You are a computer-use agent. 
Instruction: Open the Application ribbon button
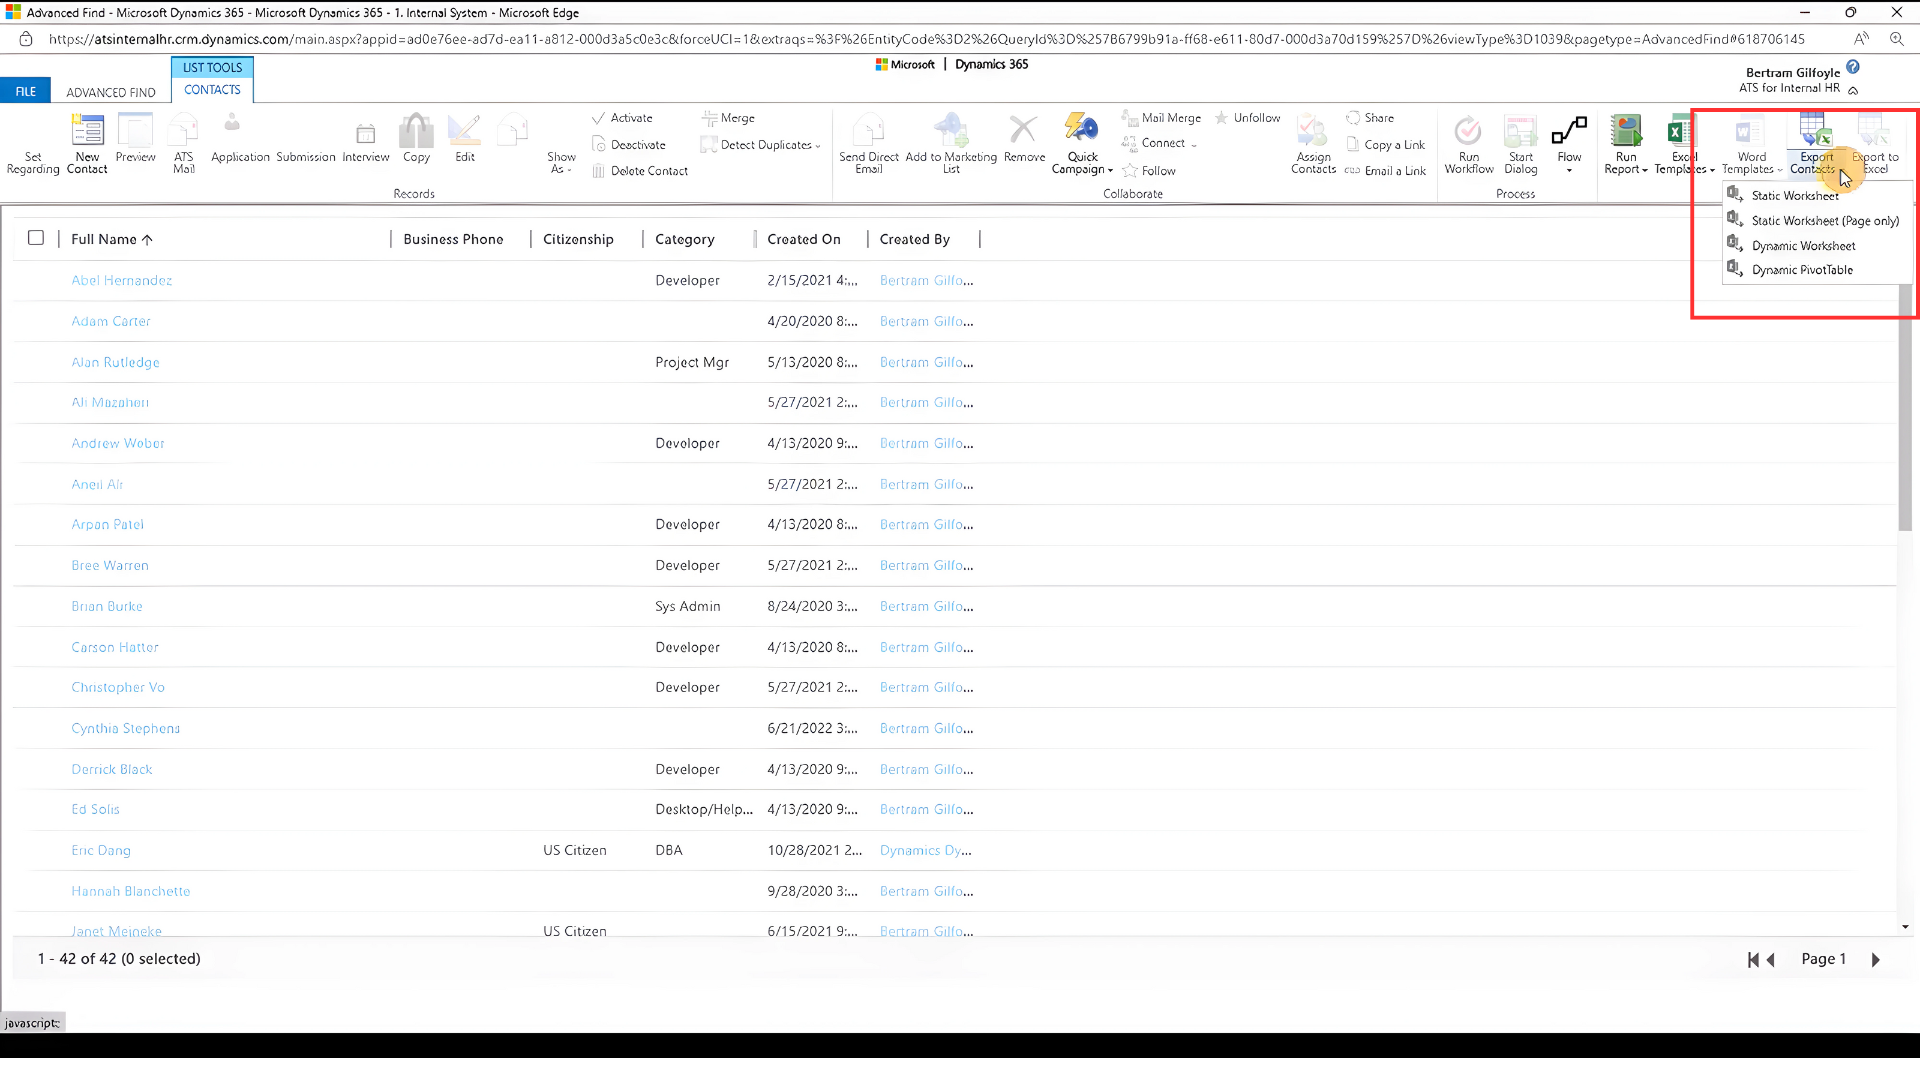click(240, 140)
